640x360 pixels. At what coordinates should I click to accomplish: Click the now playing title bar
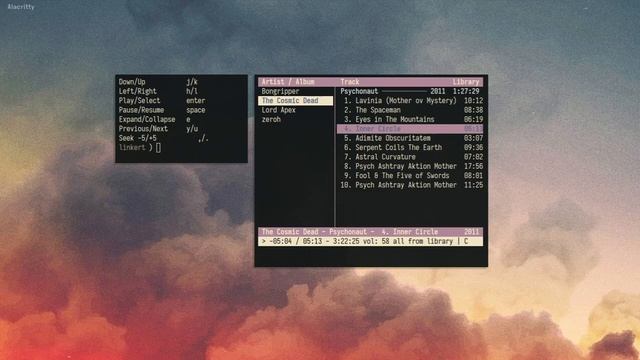(x=370, y=232)
